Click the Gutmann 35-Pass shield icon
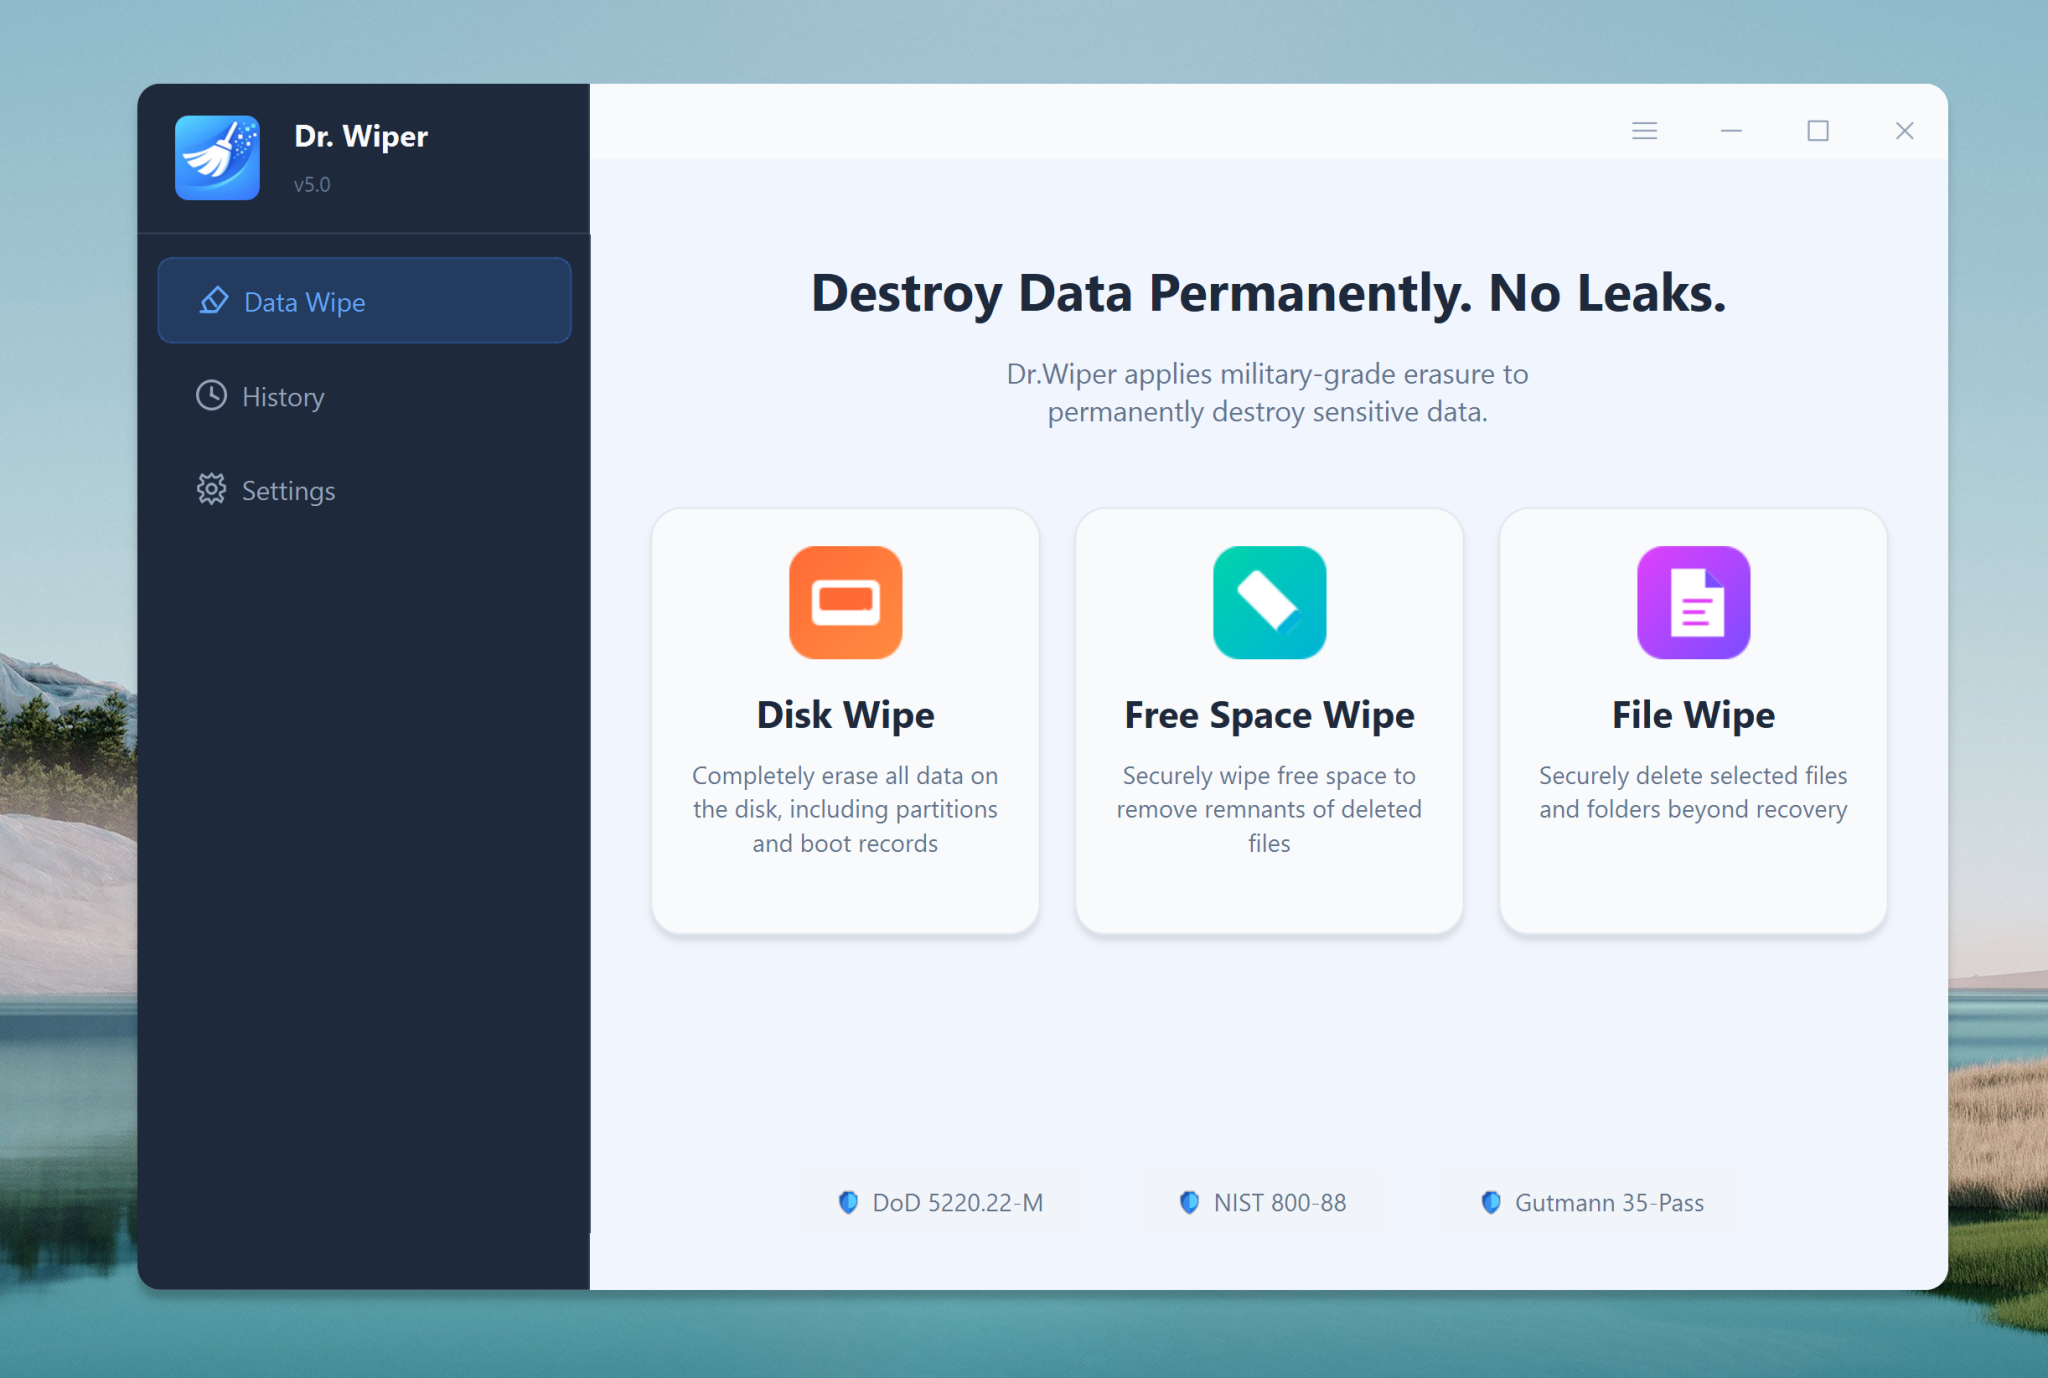Viewport: 2048px width, 1378px height. click(x=1491, y=1202)
